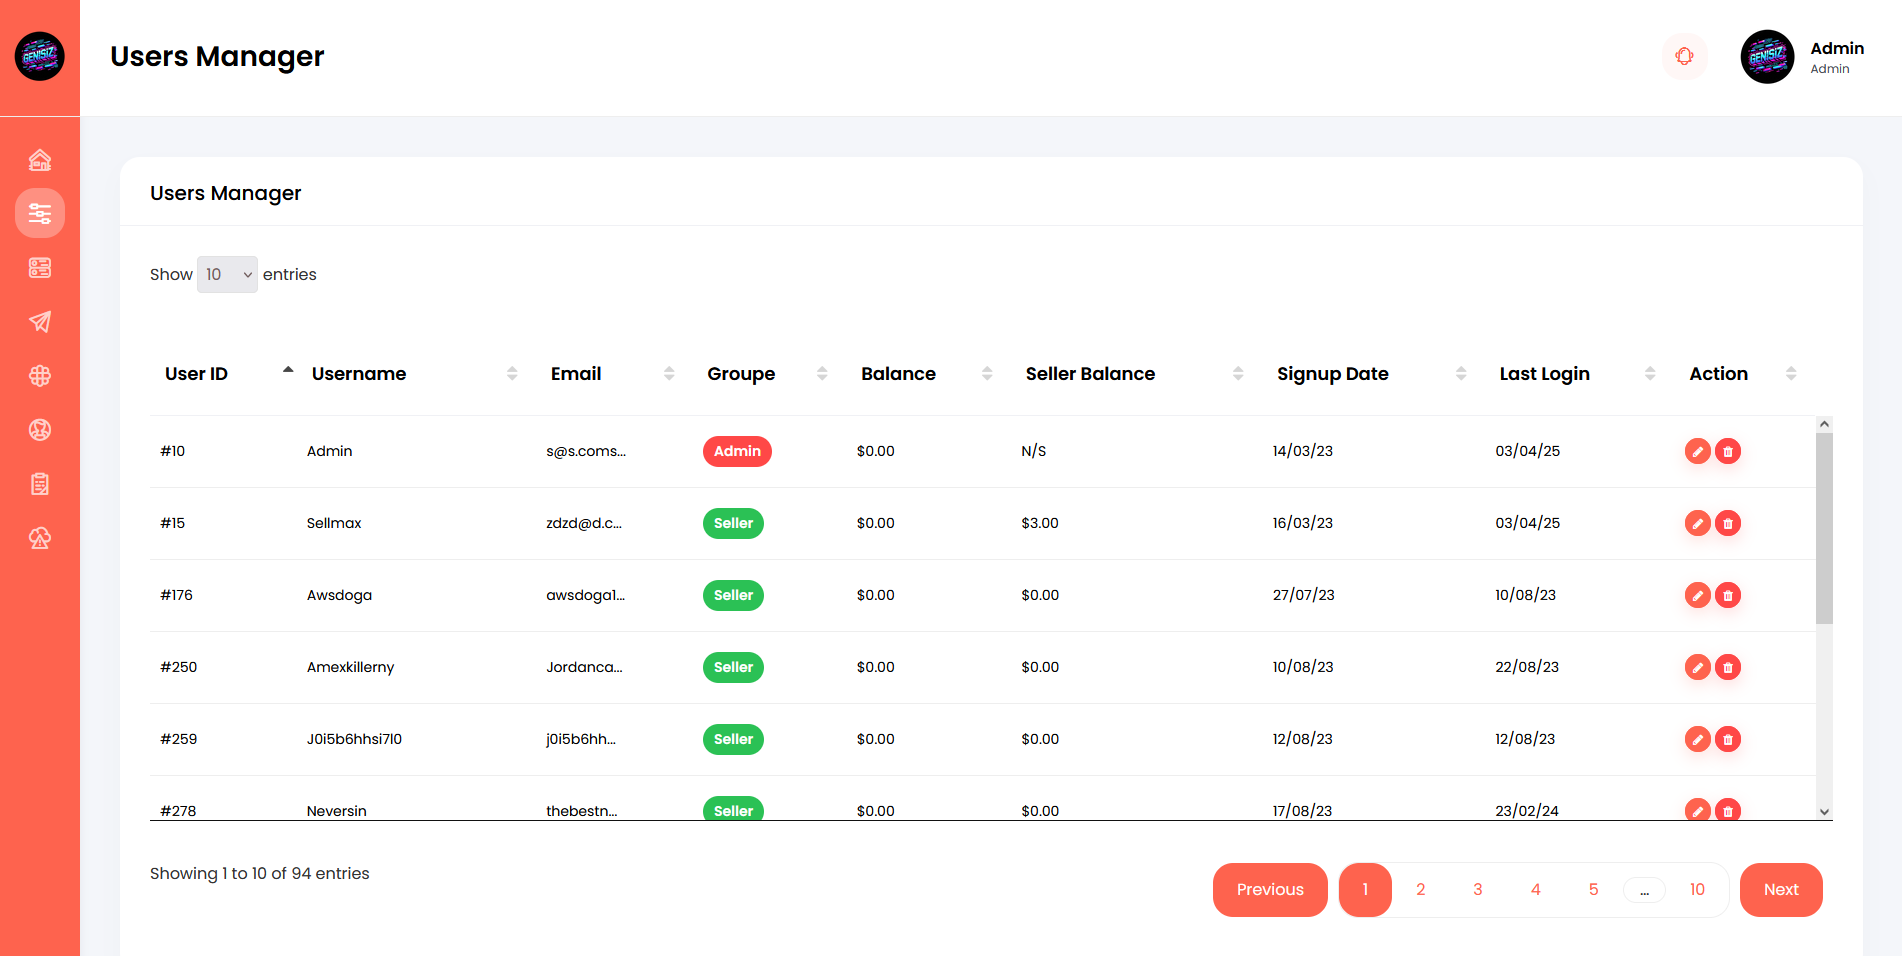Viewport: 1902px width, 956px height.
Task: Edit the Sellmax user
Action: pos(1698,523)
